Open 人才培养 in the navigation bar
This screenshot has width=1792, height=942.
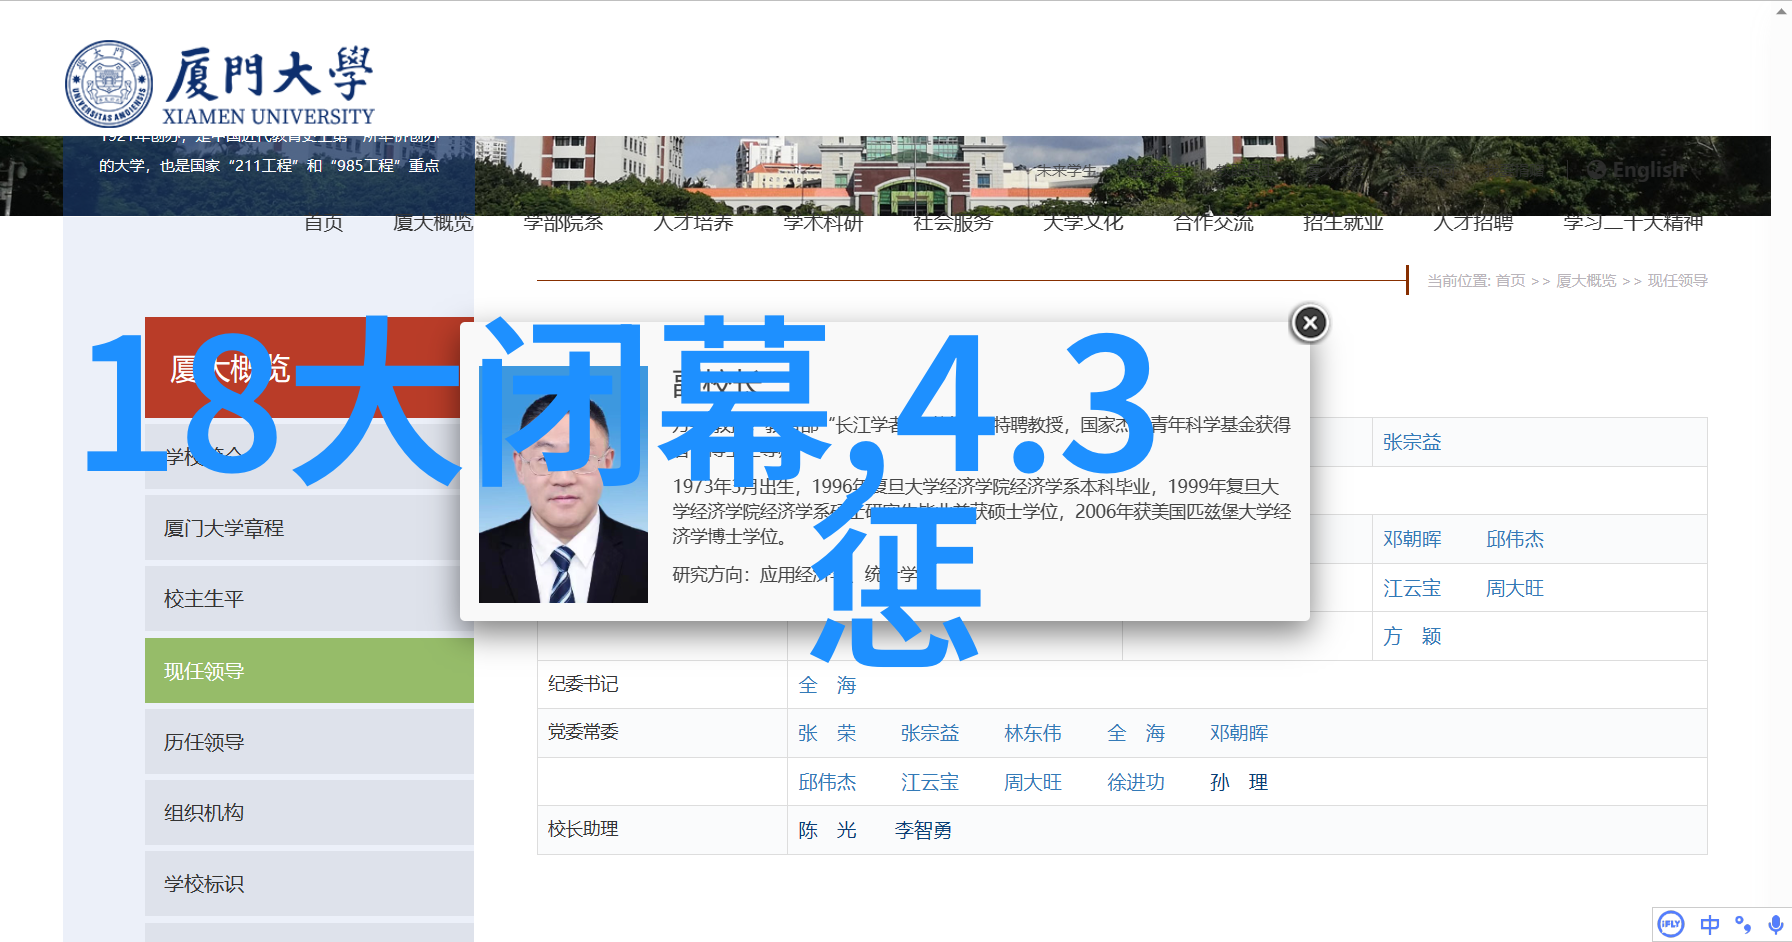(x=693, y=223)
